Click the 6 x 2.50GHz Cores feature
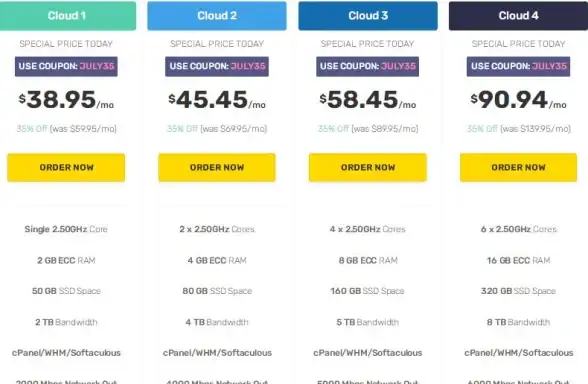This screenshot has height=384, width=588. (x=518, y=229)
